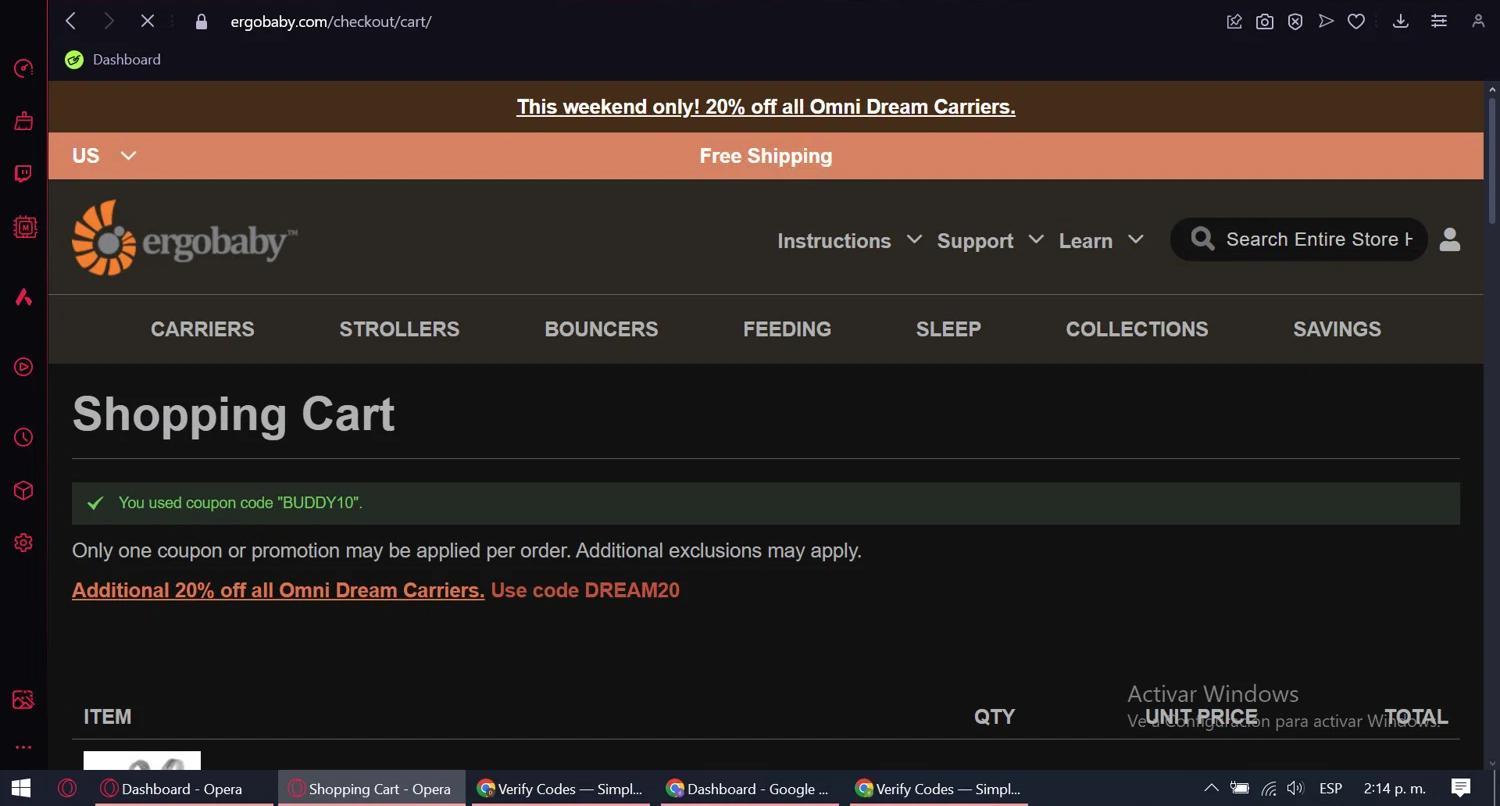Show hidden system tray icons
The image size is (1500, 806).
1211,788
